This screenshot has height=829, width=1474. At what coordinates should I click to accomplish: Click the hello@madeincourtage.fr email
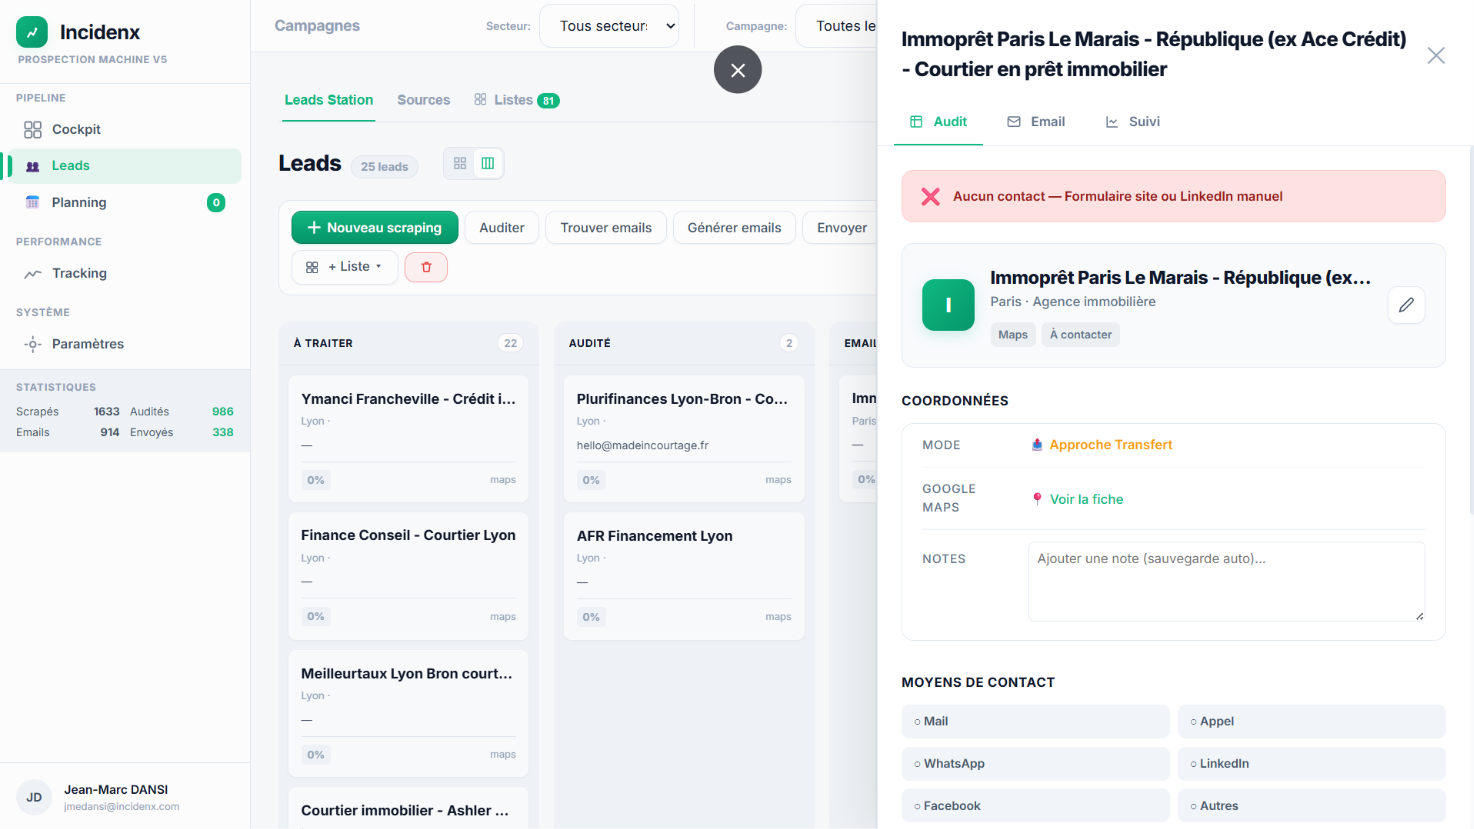click(x=642, y=445)
